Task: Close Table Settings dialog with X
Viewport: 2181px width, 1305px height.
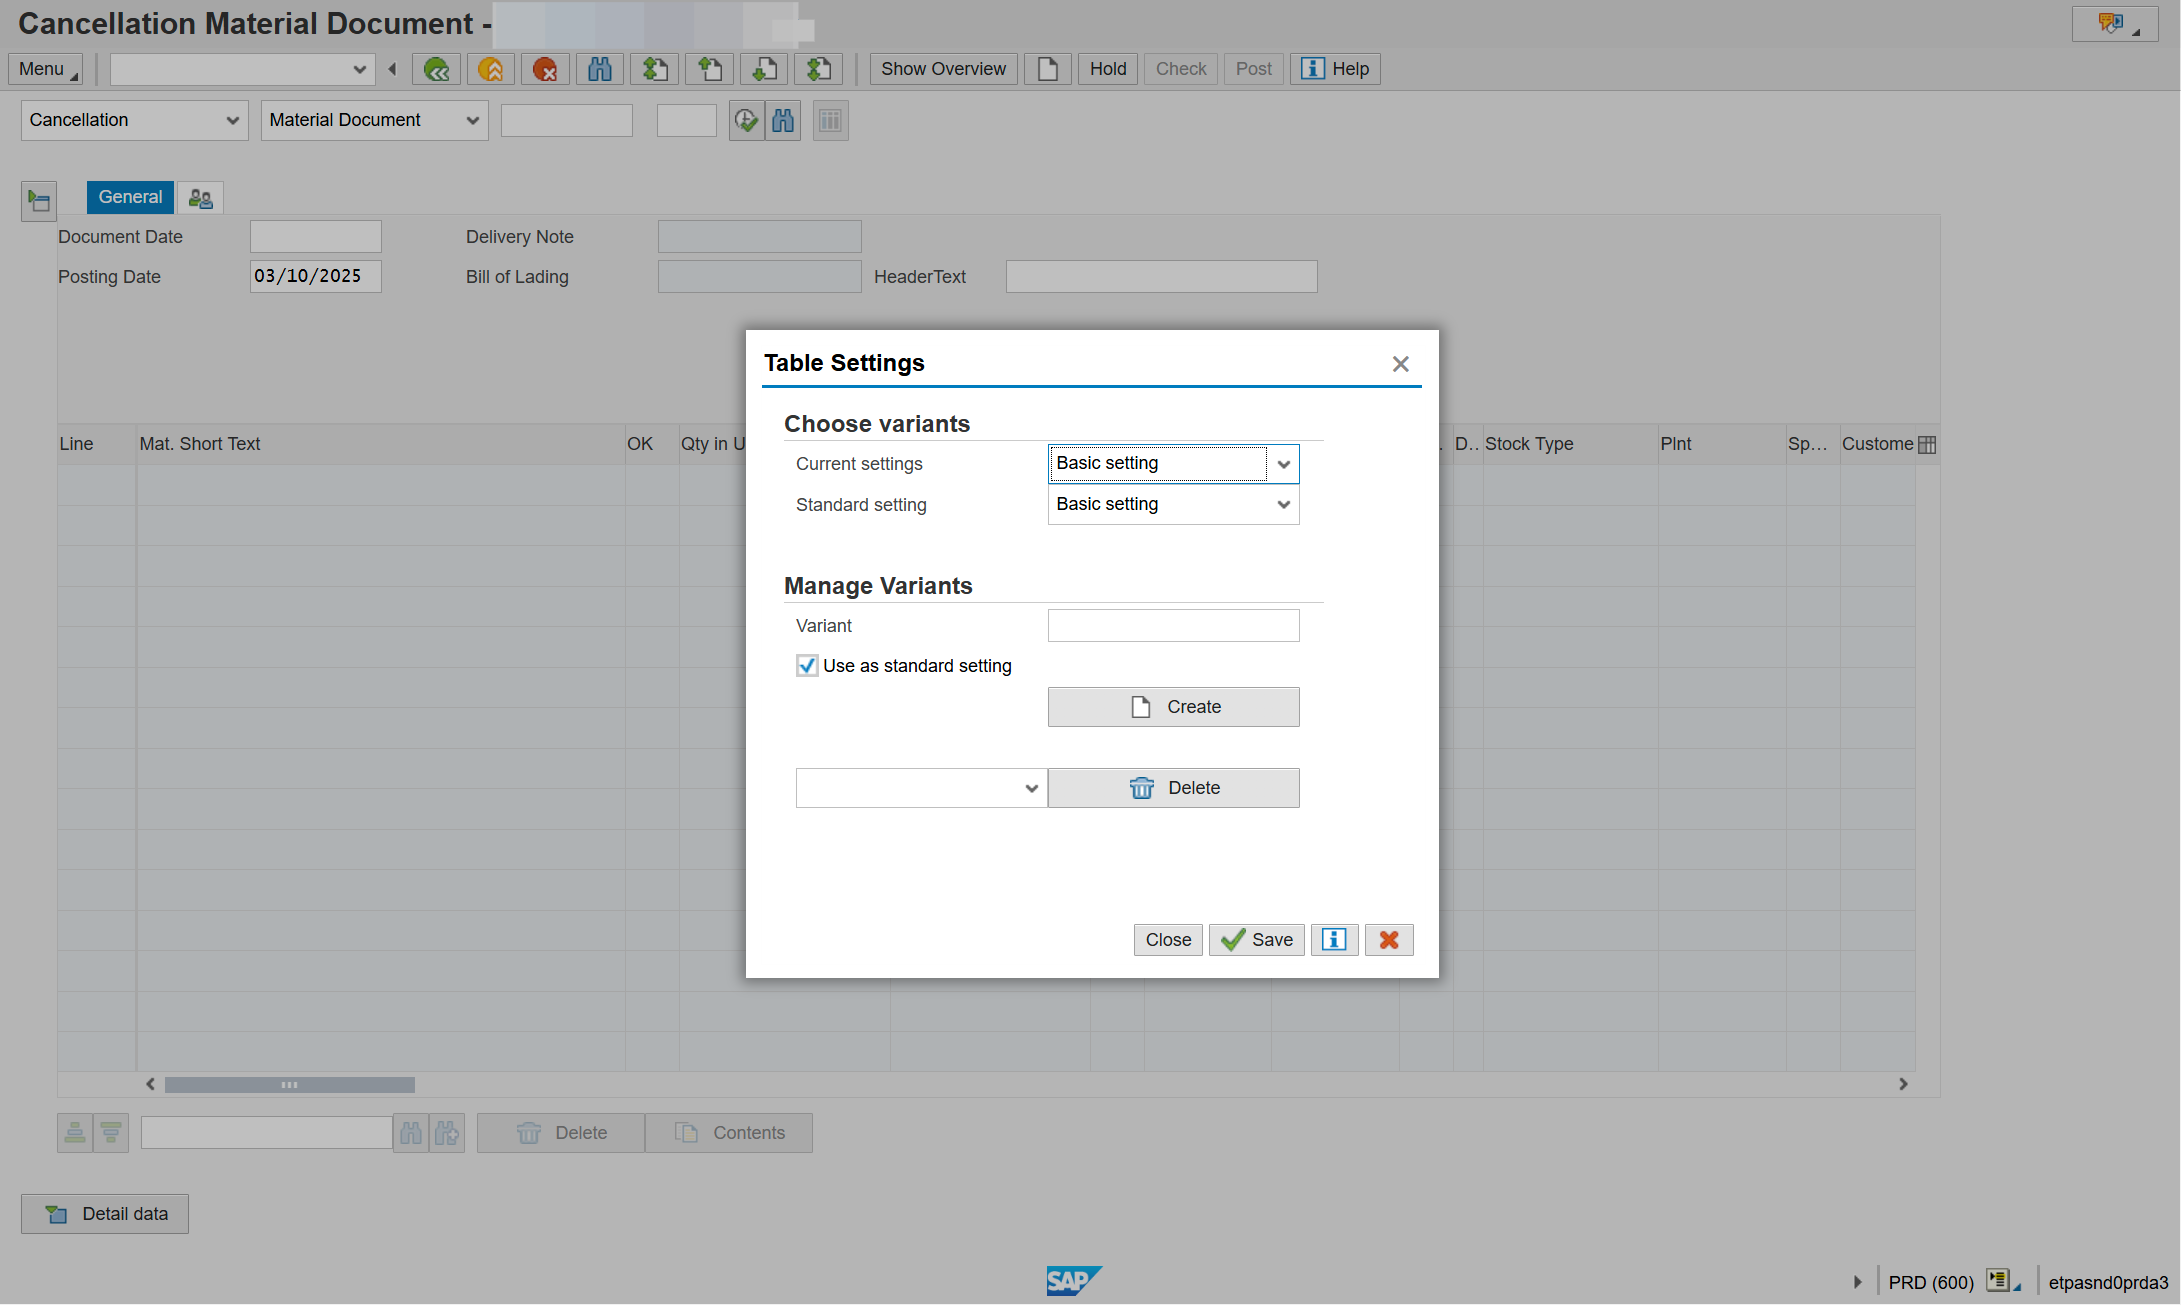Action: 1400,364
